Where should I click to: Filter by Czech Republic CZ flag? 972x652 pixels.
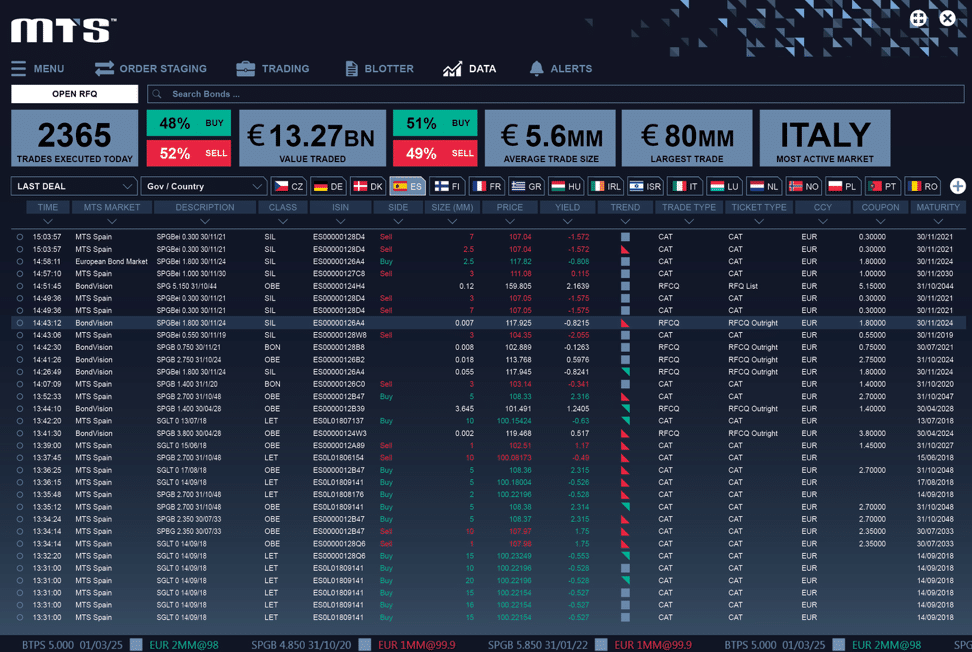pos(288,186)
